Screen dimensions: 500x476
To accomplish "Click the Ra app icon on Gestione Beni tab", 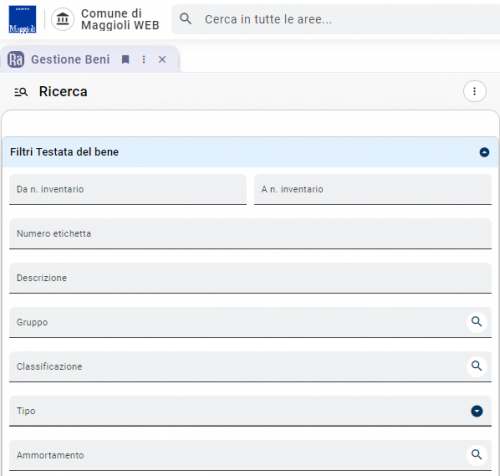I will 16,60.
